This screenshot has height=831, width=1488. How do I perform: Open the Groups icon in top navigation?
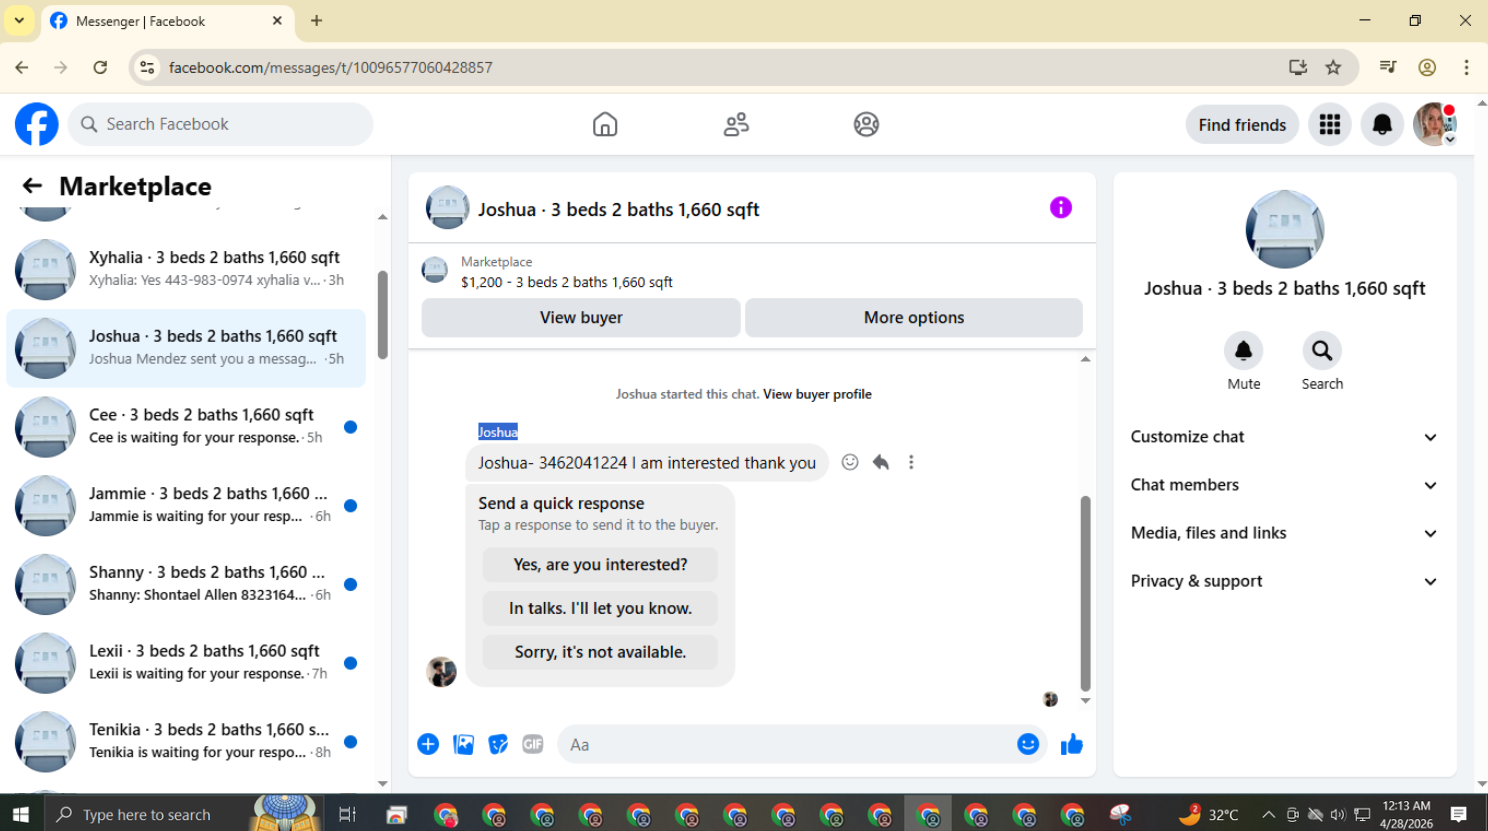click(x=866, y=124)
